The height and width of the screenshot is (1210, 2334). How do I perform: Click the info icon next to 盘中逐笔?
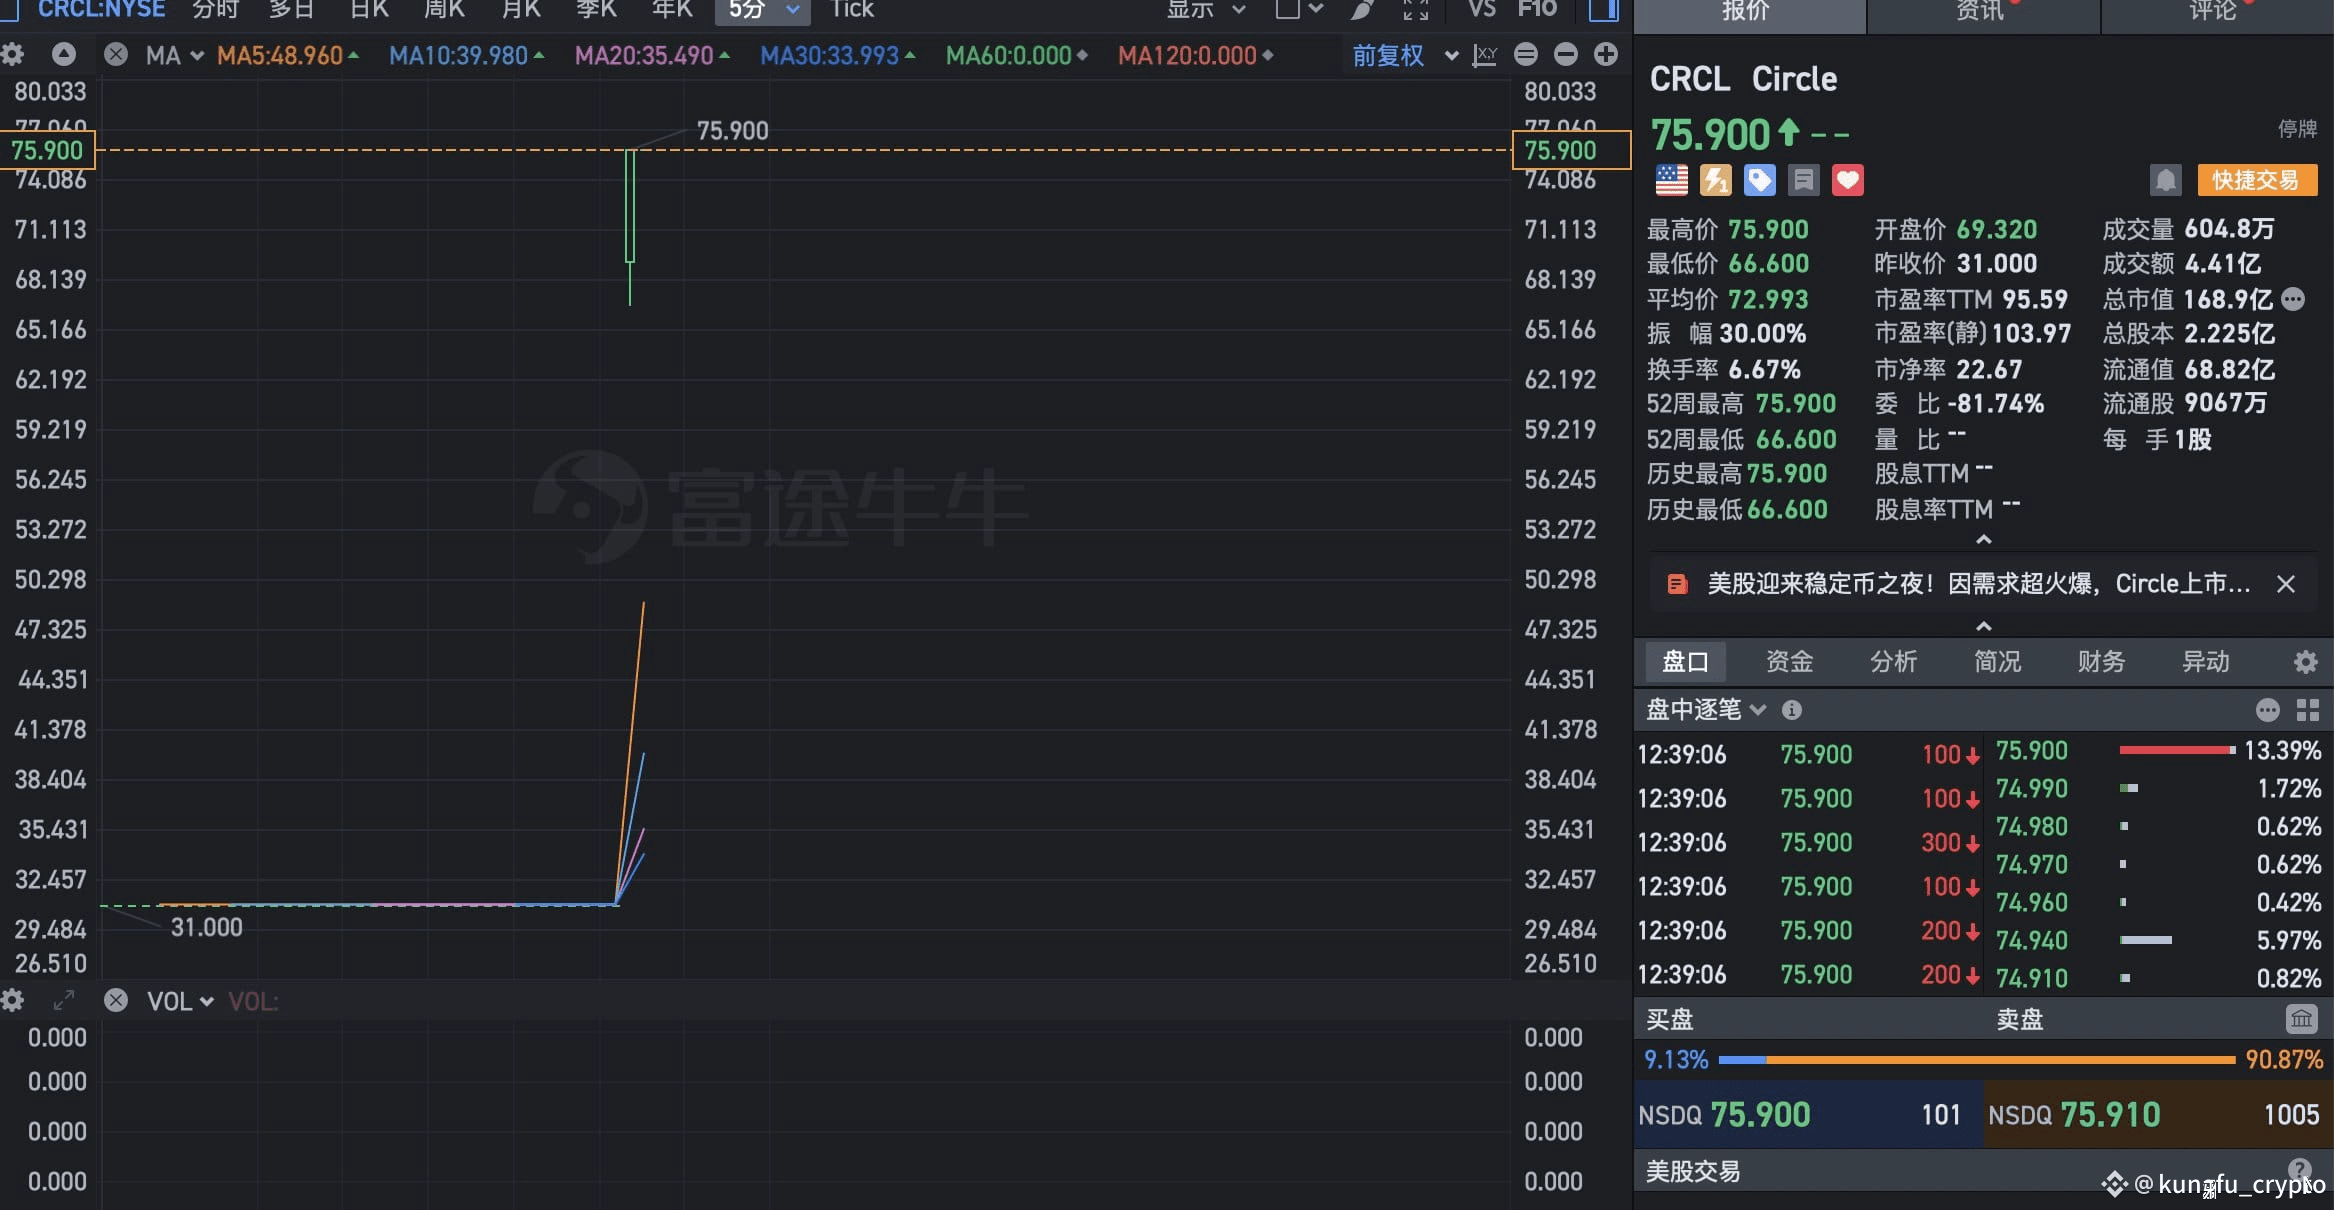pyautogui.click(x=1792, y=710)
